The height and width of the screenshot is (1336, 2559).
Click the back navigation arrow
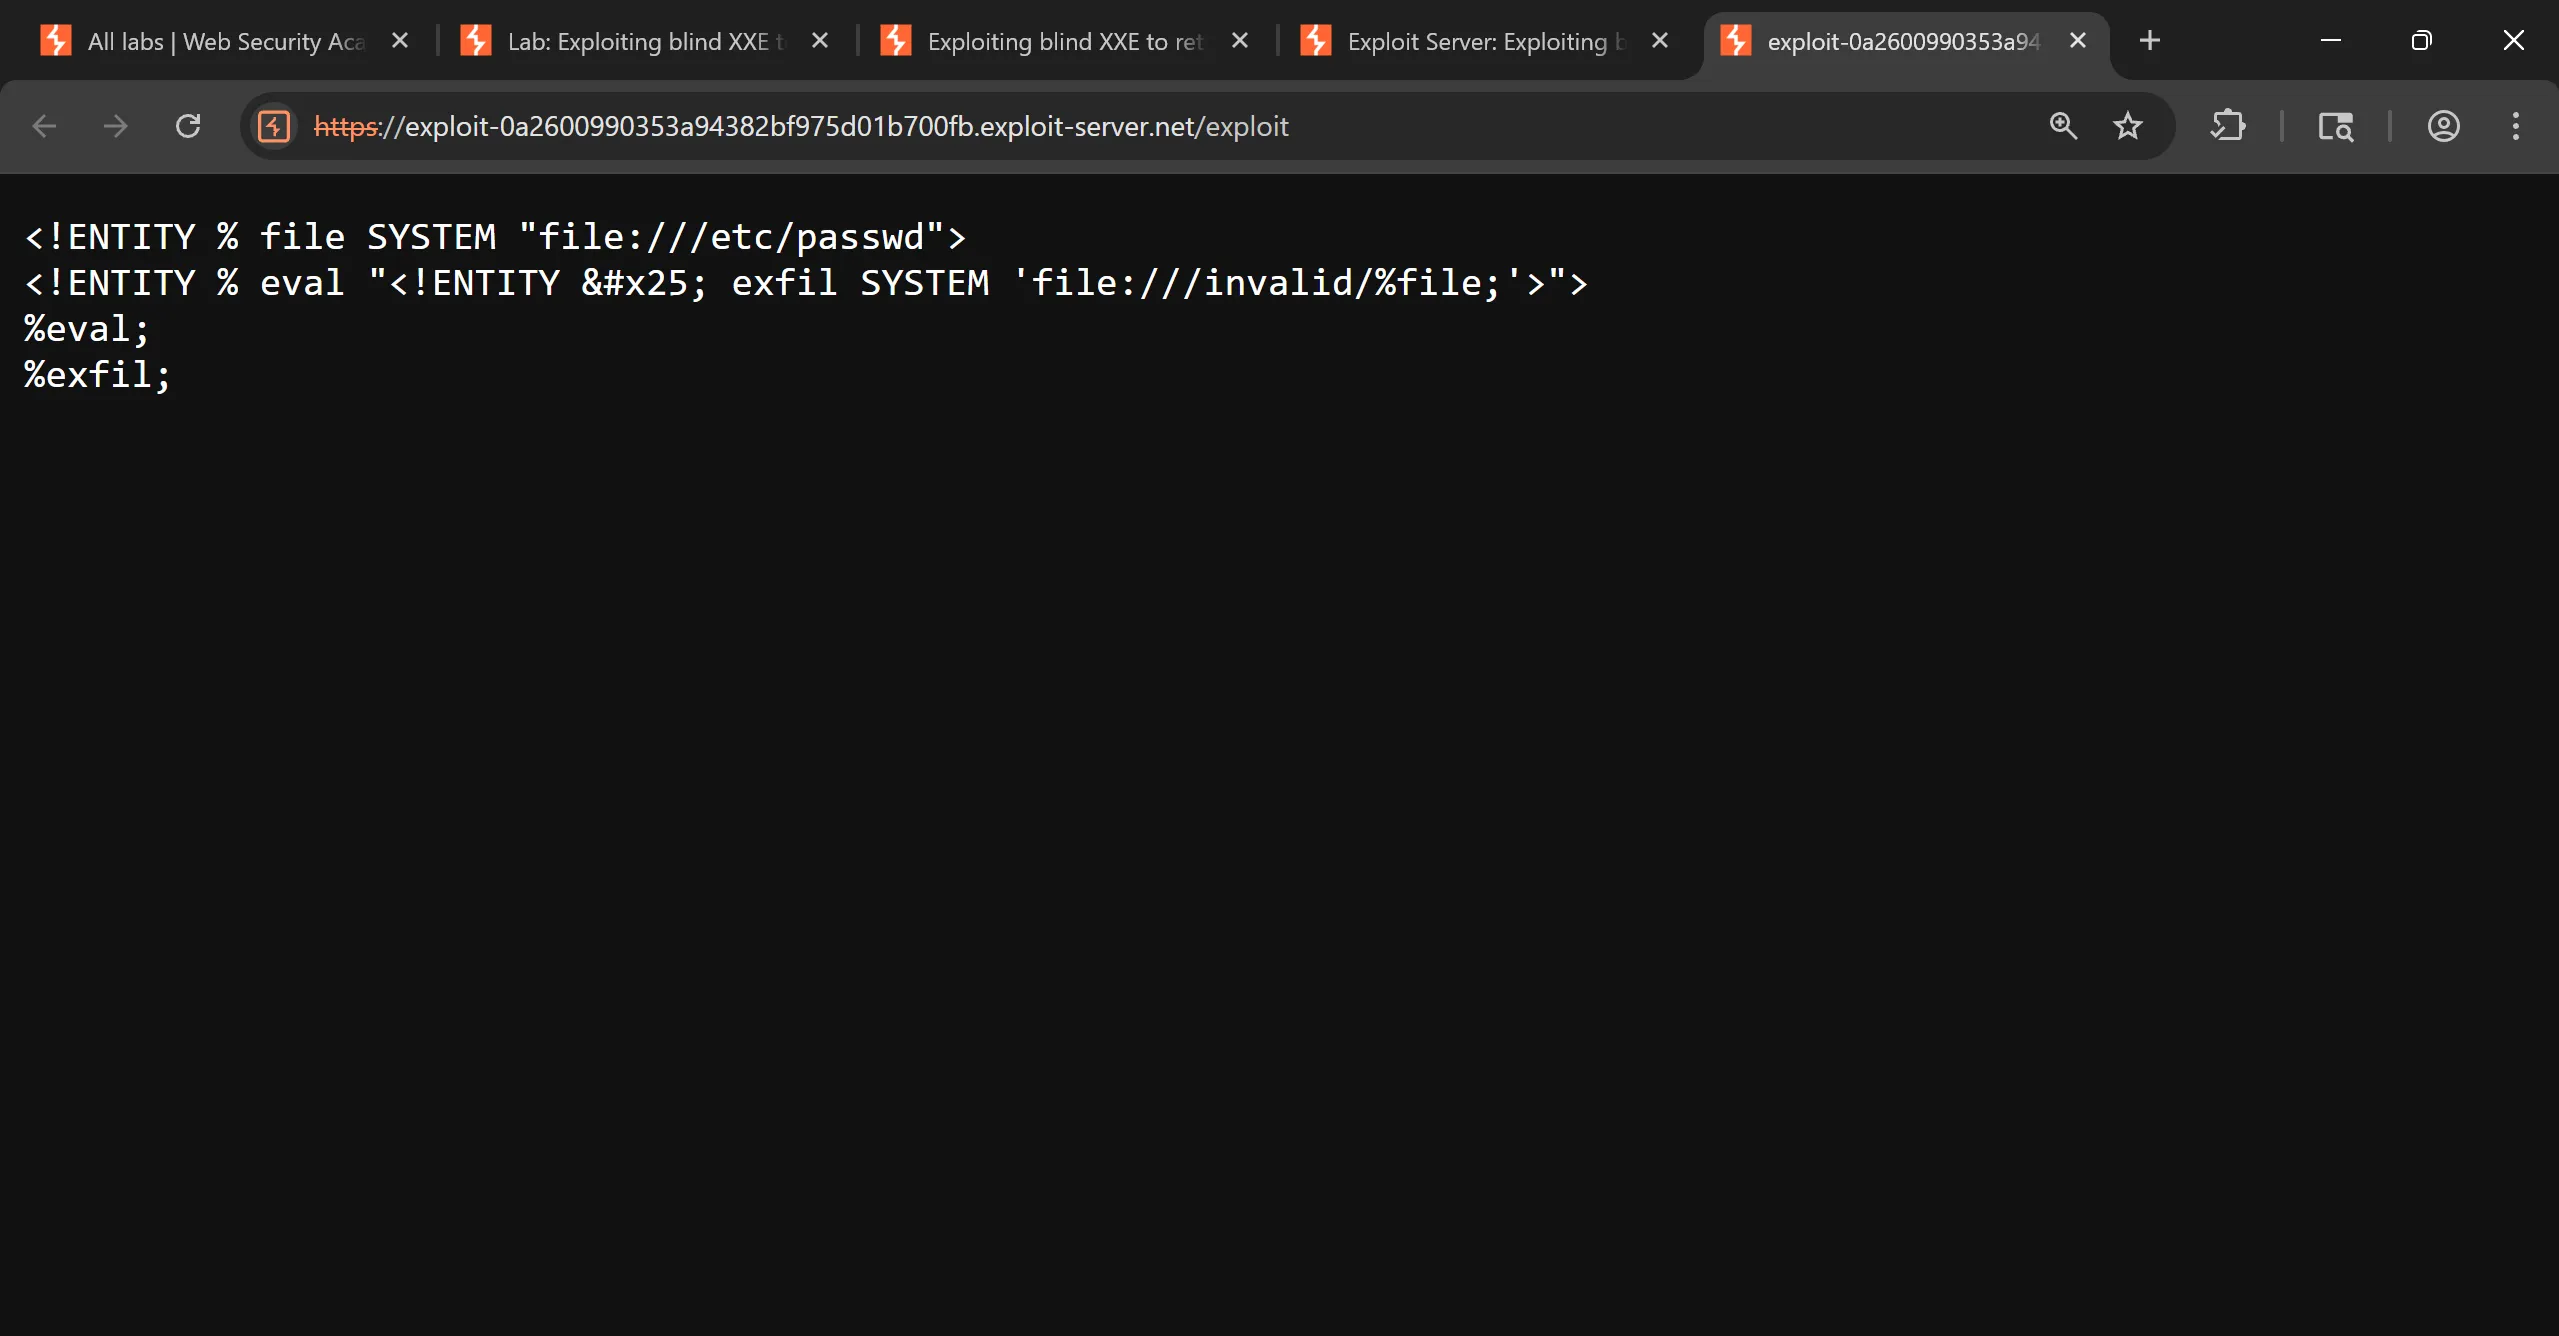pyautogui.click(x=44, y=126)
